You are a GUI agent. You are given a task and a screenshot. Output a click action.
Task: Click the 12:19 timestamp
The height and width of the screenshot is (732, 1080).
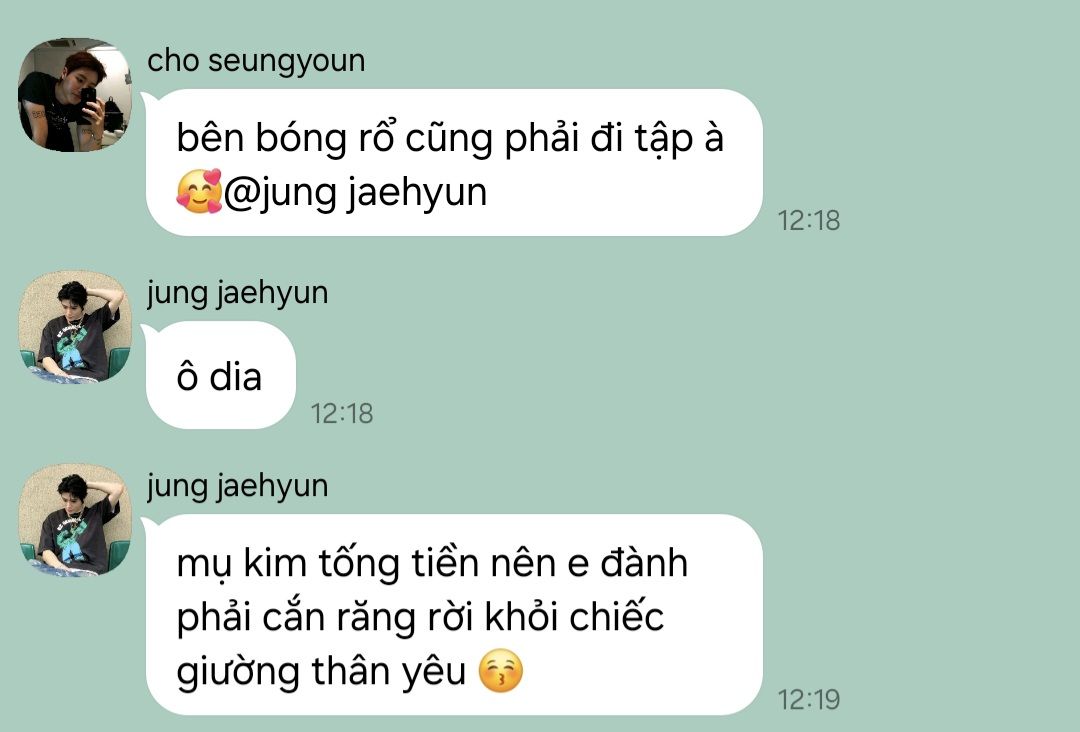pos(809,700)
